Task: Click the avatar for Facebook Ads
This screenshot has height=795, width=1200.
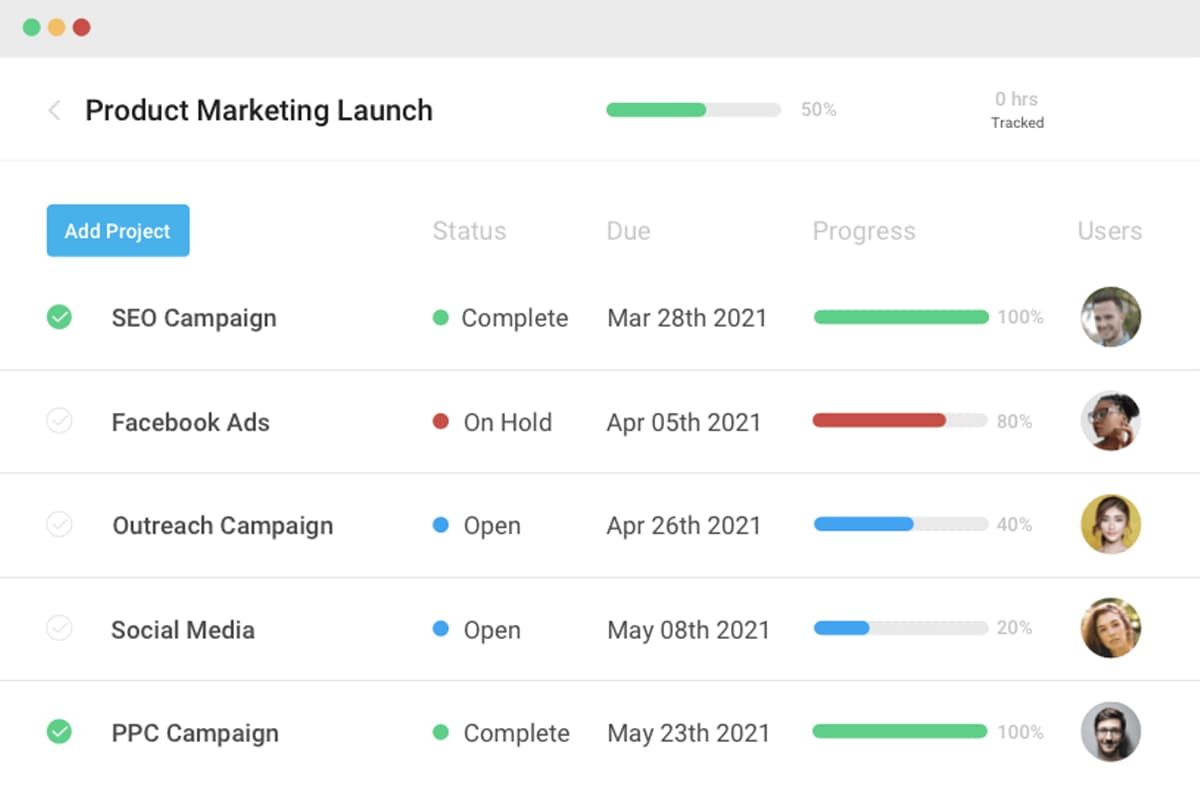Action: click(x=1110, y=421)
